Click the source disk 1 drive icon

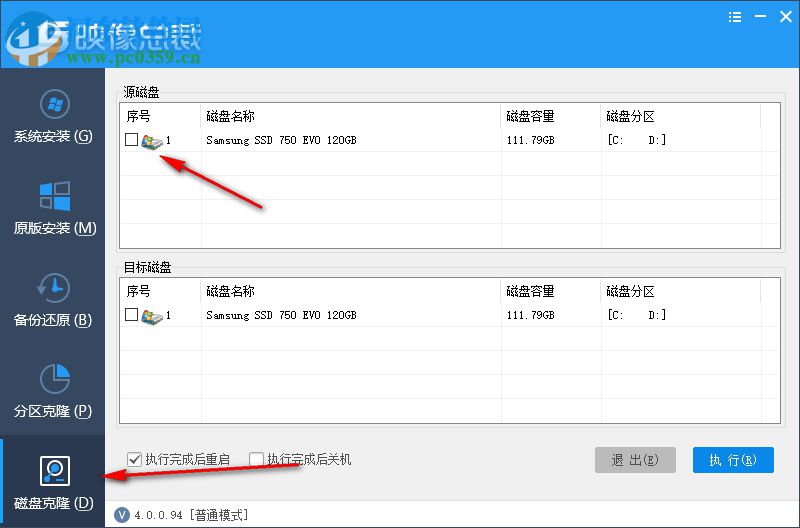(x=152, y=141)
